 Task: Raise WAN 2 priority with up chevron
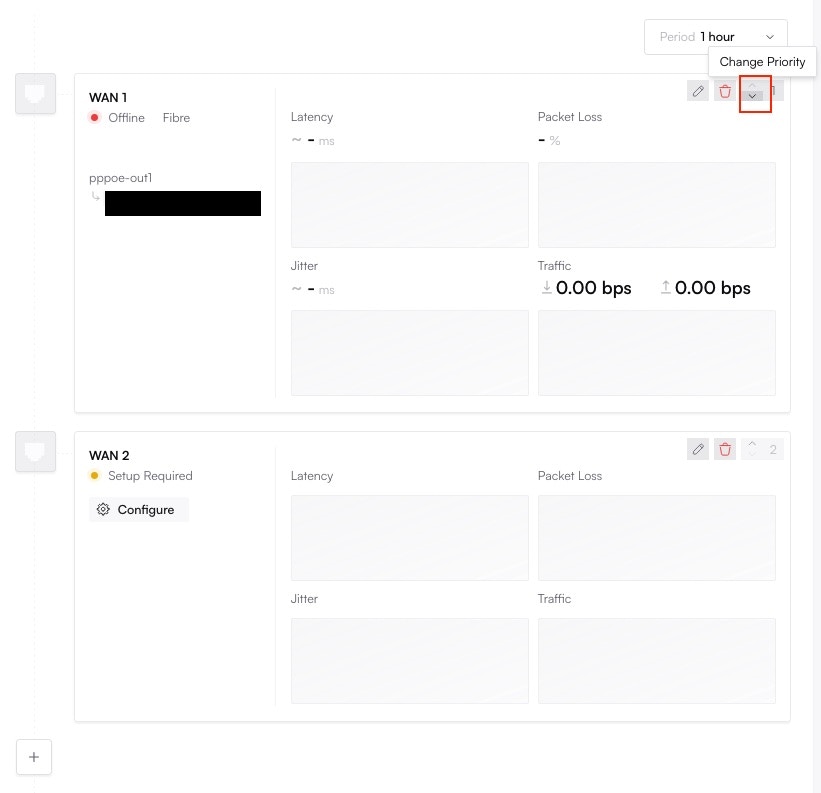[x=752, y=444]
